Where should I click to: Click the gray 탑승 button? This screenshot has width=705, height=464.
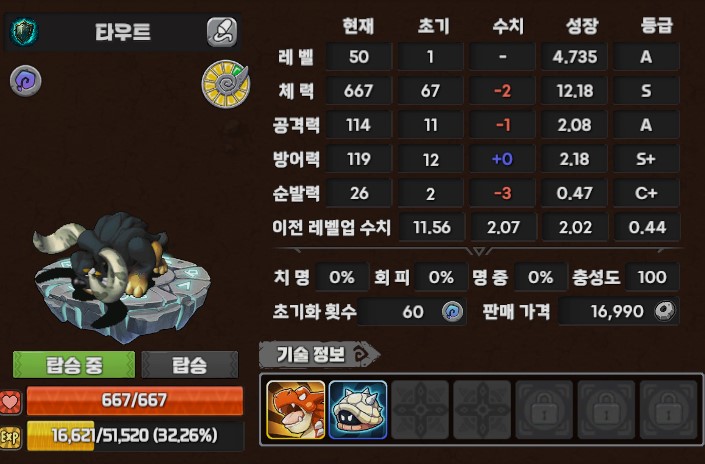tap(190, 365)
